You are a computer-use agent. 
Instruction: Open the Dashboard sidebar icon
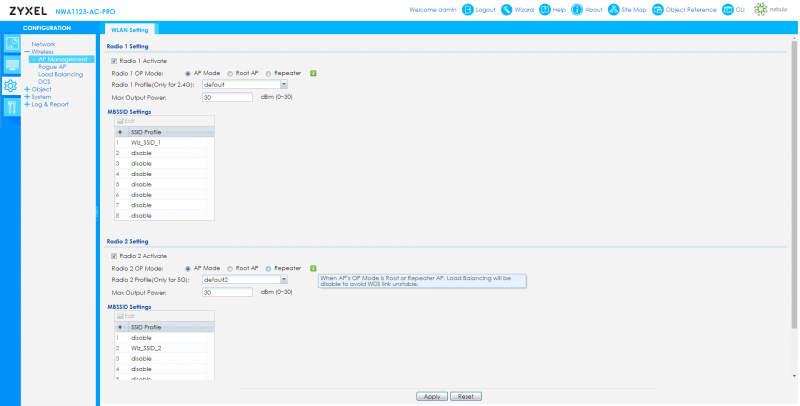click(12, 44)
